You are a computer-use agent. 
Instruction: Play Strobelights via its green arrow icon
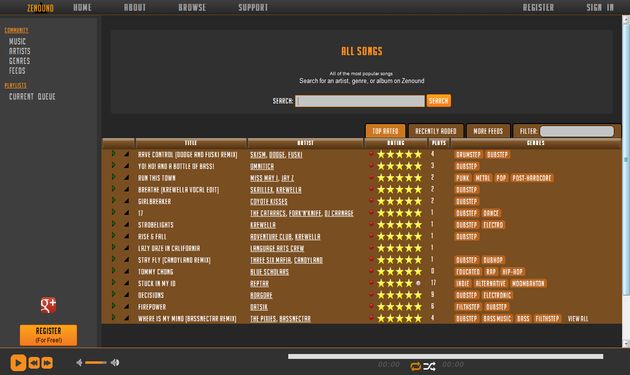pyautogui.click(x=113, y=224)
